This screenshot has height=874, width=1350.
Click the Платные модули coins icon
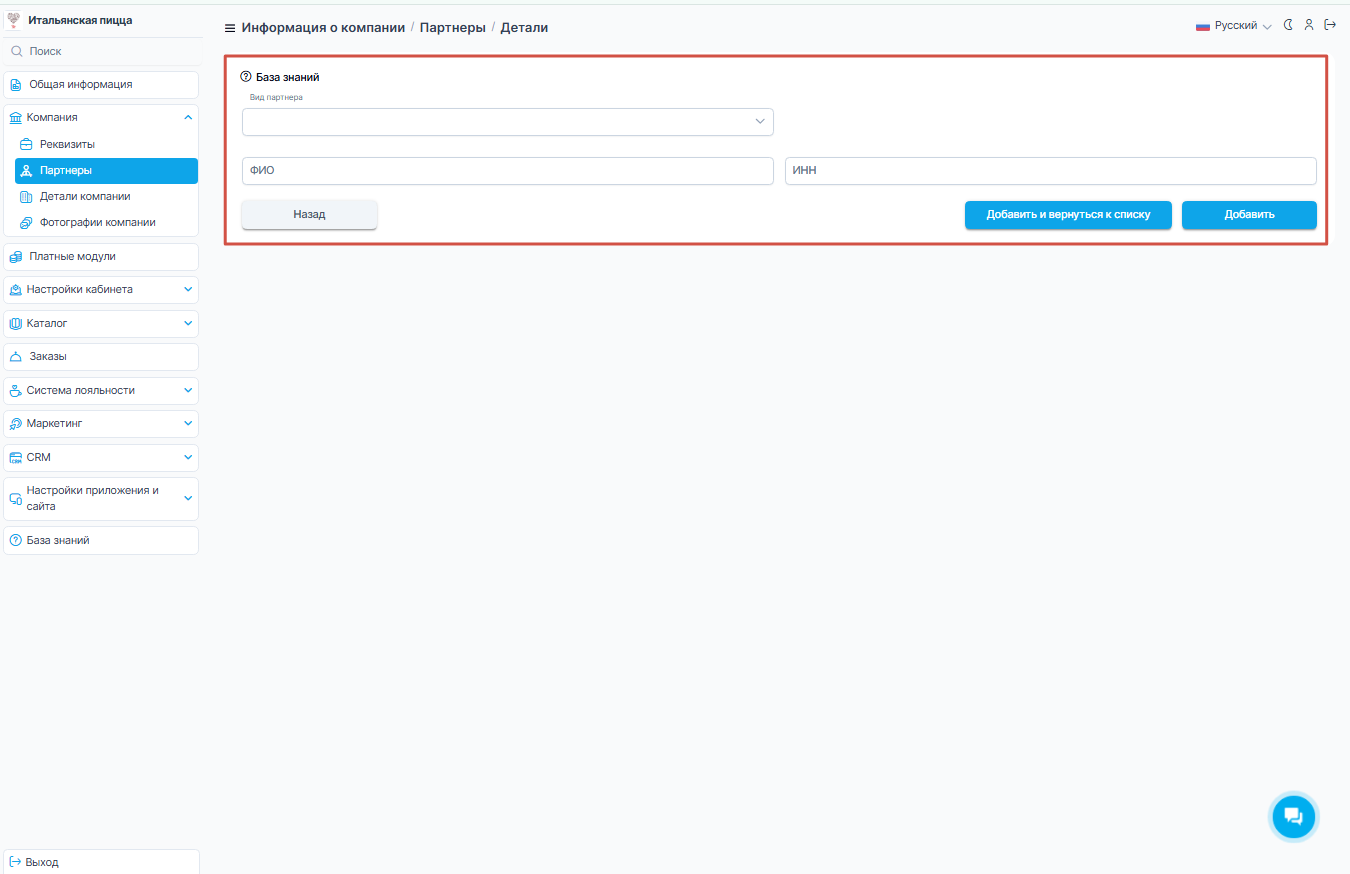(x=15, y=257)
